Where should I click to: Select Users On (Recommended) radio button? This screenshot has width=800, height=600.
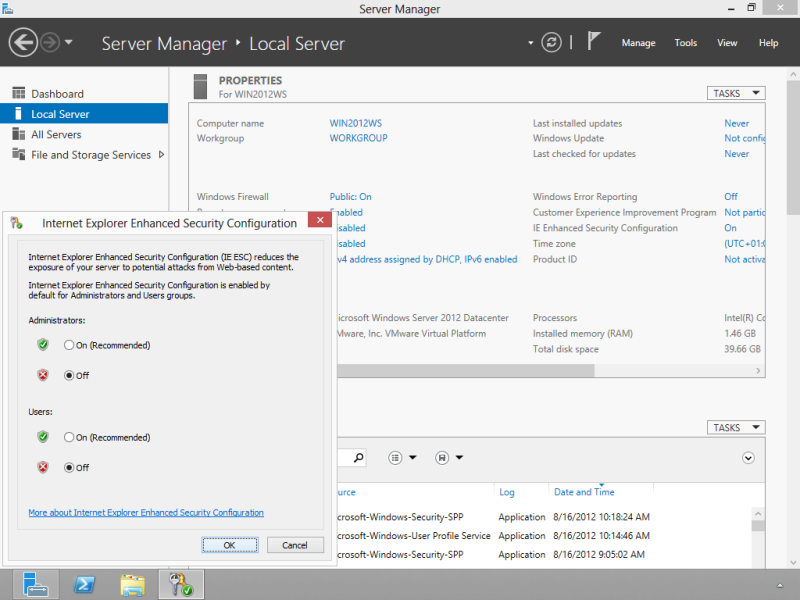69,437
